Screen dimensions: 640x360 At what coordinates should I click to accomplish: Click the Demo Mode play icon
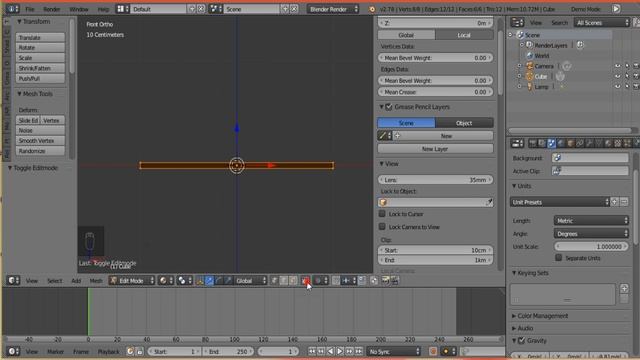[616, 9]
